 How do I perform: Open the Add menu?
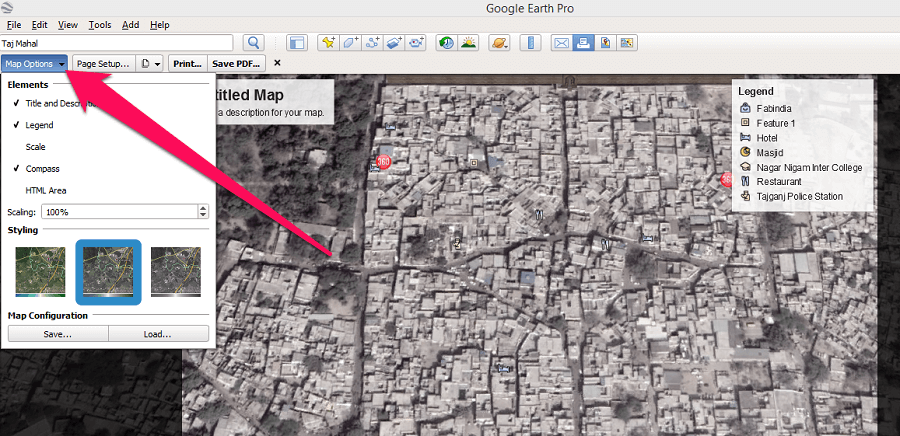point(130,24)
